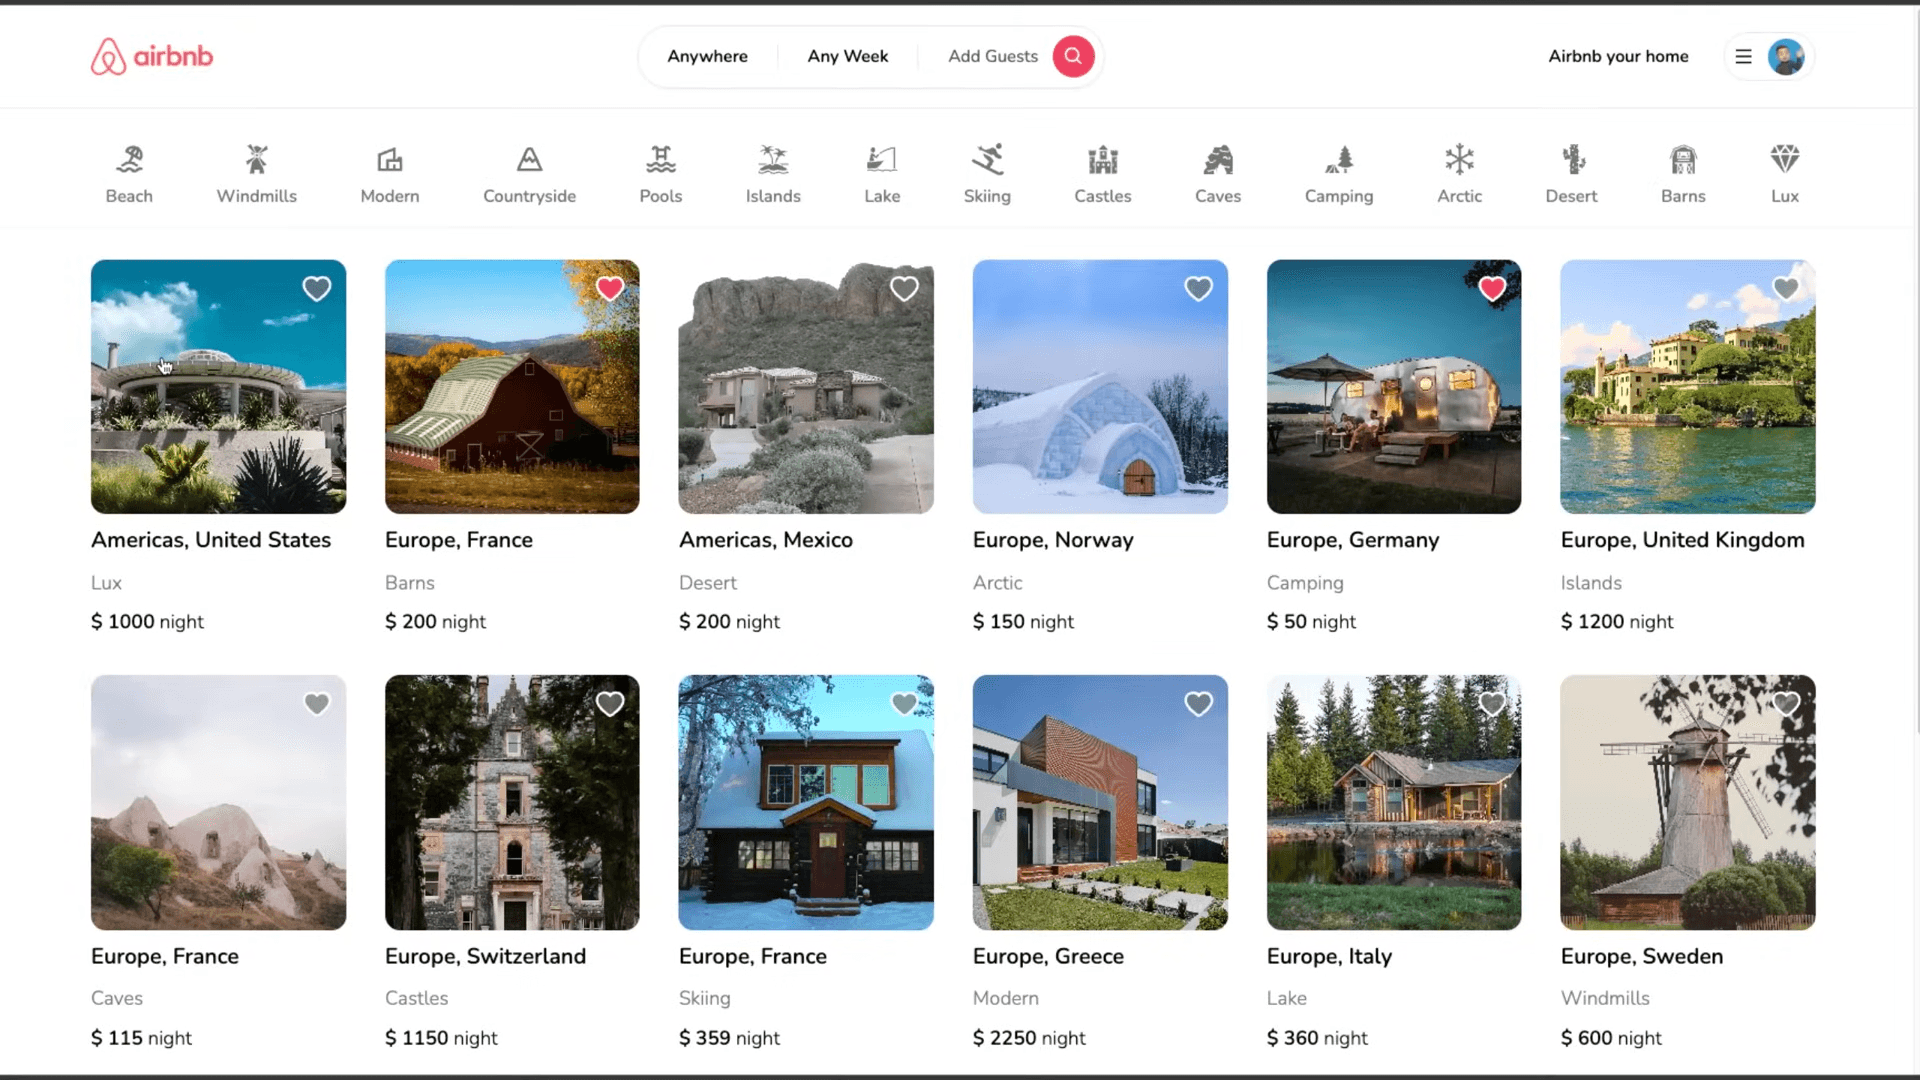Screen dimensions: 1920x1080
Task: Select the Lux diamond category icon
Action: pos(1785,160)
